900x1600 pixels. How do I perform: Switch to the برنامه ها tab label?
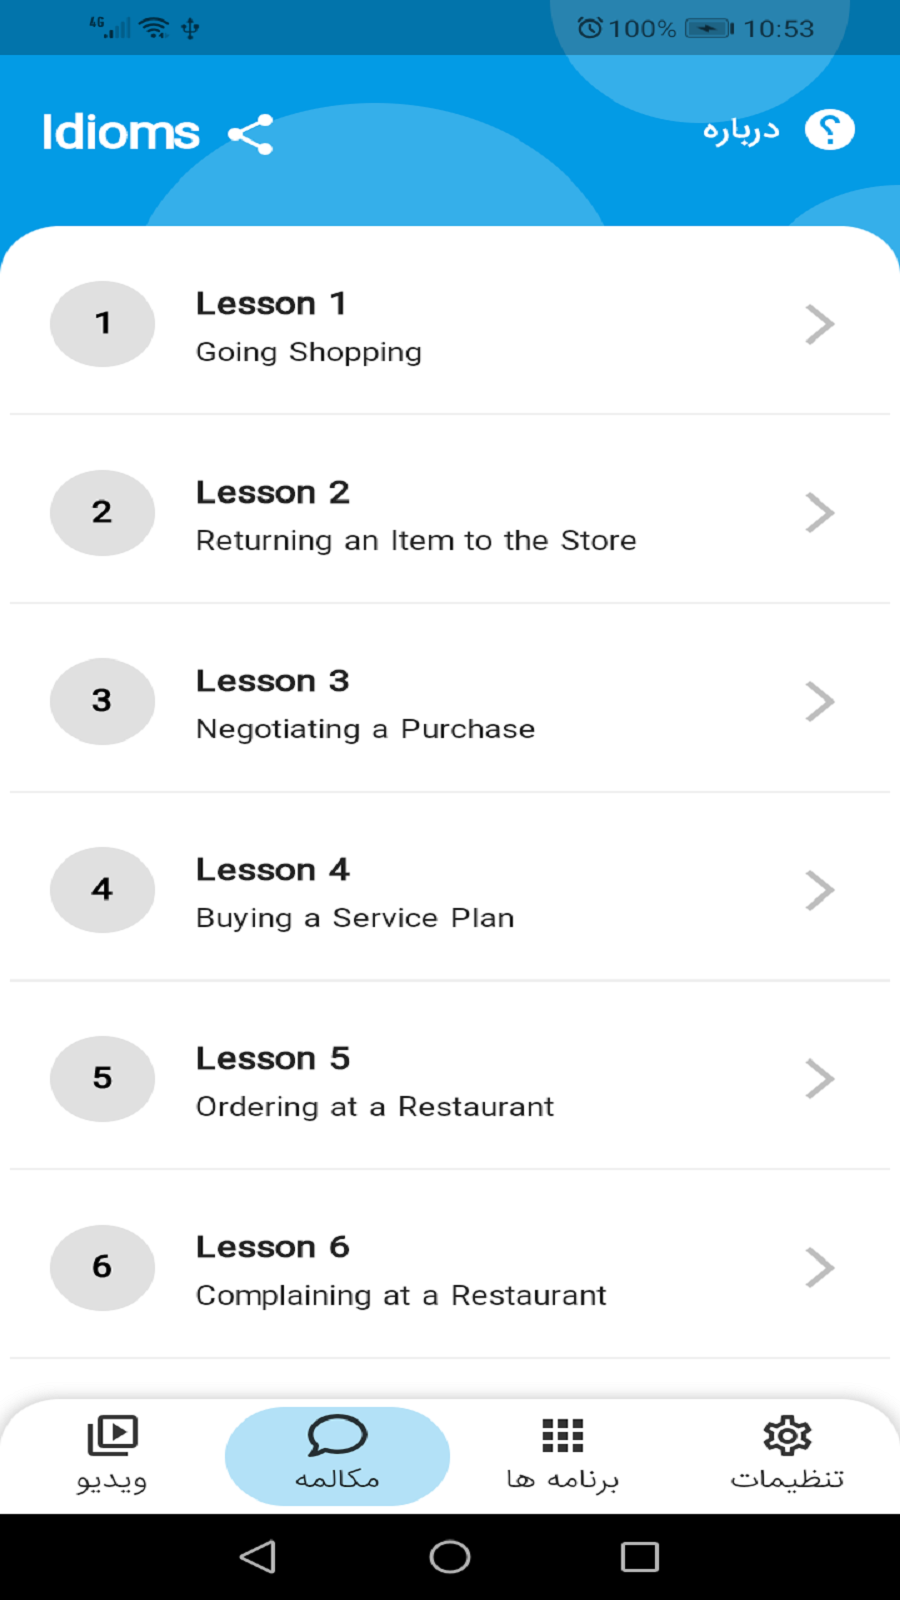[x=562, y=1479]
